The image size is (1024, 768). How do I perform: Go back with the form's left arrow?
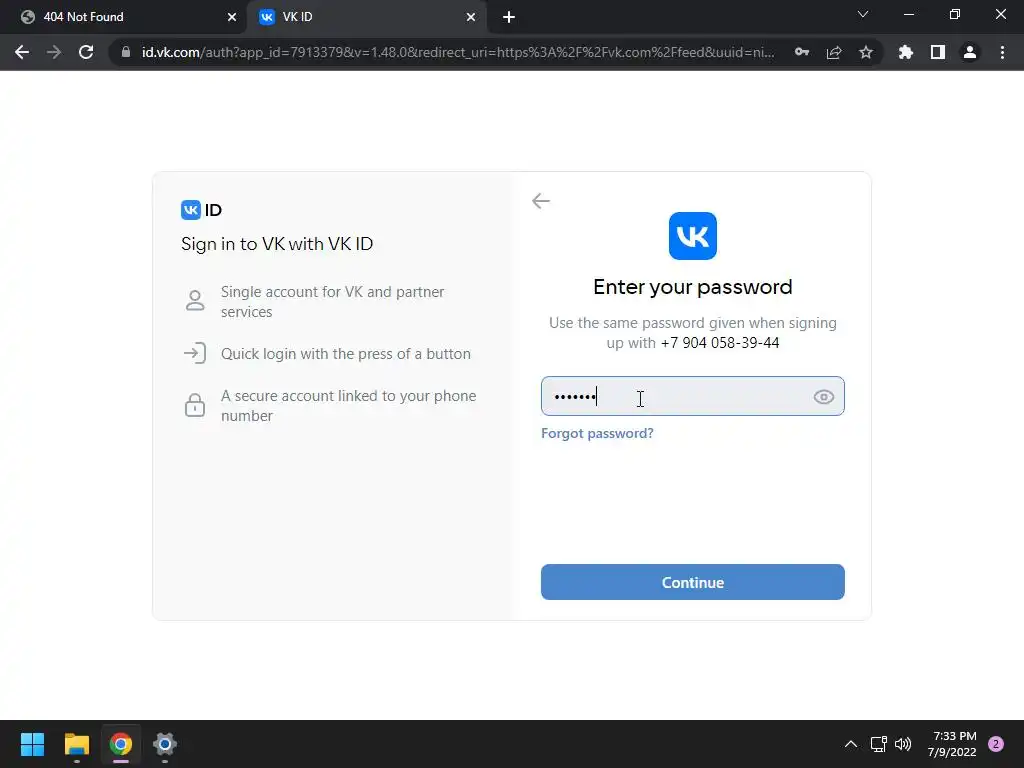541,200
